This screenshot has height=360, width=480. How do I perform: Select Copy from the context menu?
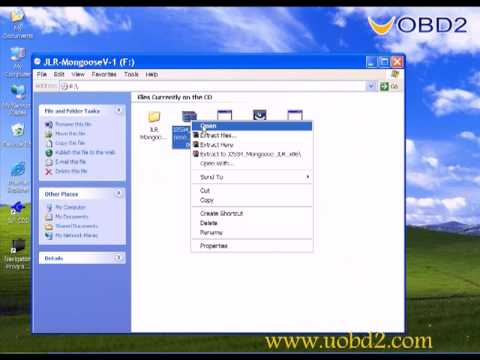tap(252, 200)
